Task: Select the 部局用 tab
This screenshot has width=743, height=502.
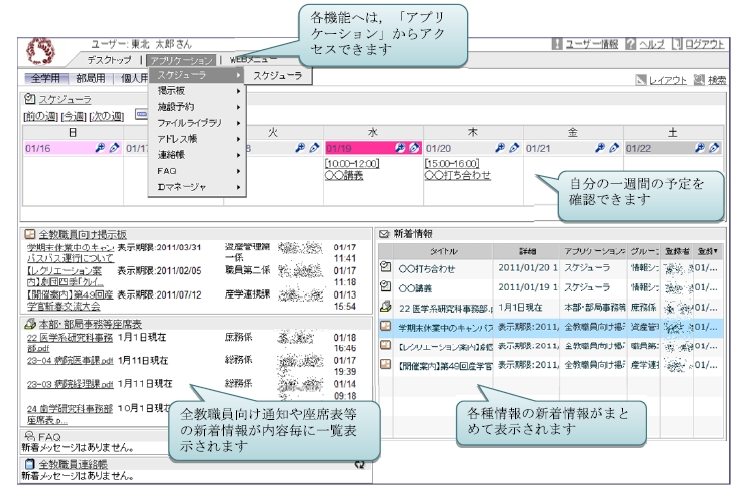Action: (x=91, y=78)
